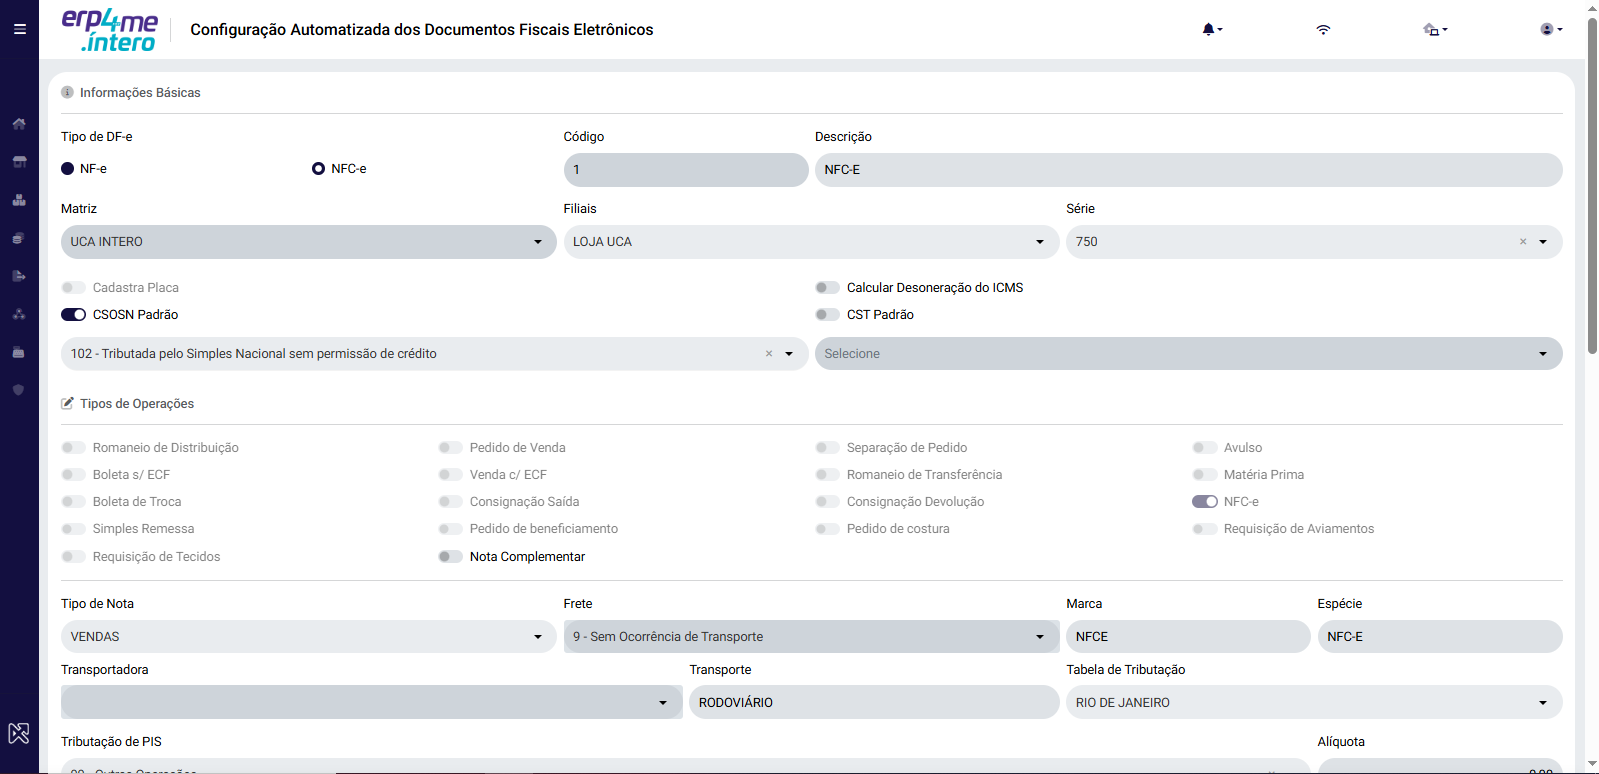Toggle the CSOSN Padrão switch
Viewport: 1599px width, 774px height.
[x=74, y=315]
